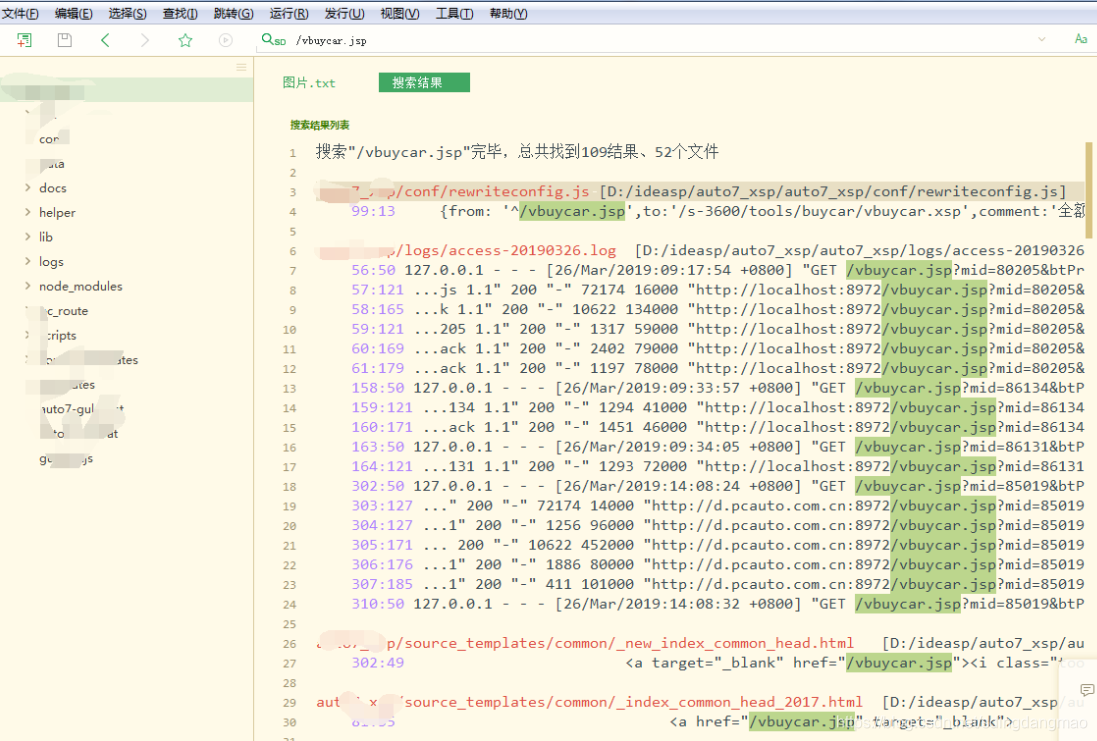Image resolution: width=1097 pixels, height=741 pixels.
Task: Navigate back using the green arrow icon
Action: pyautogui.click(x=104, y=39)
